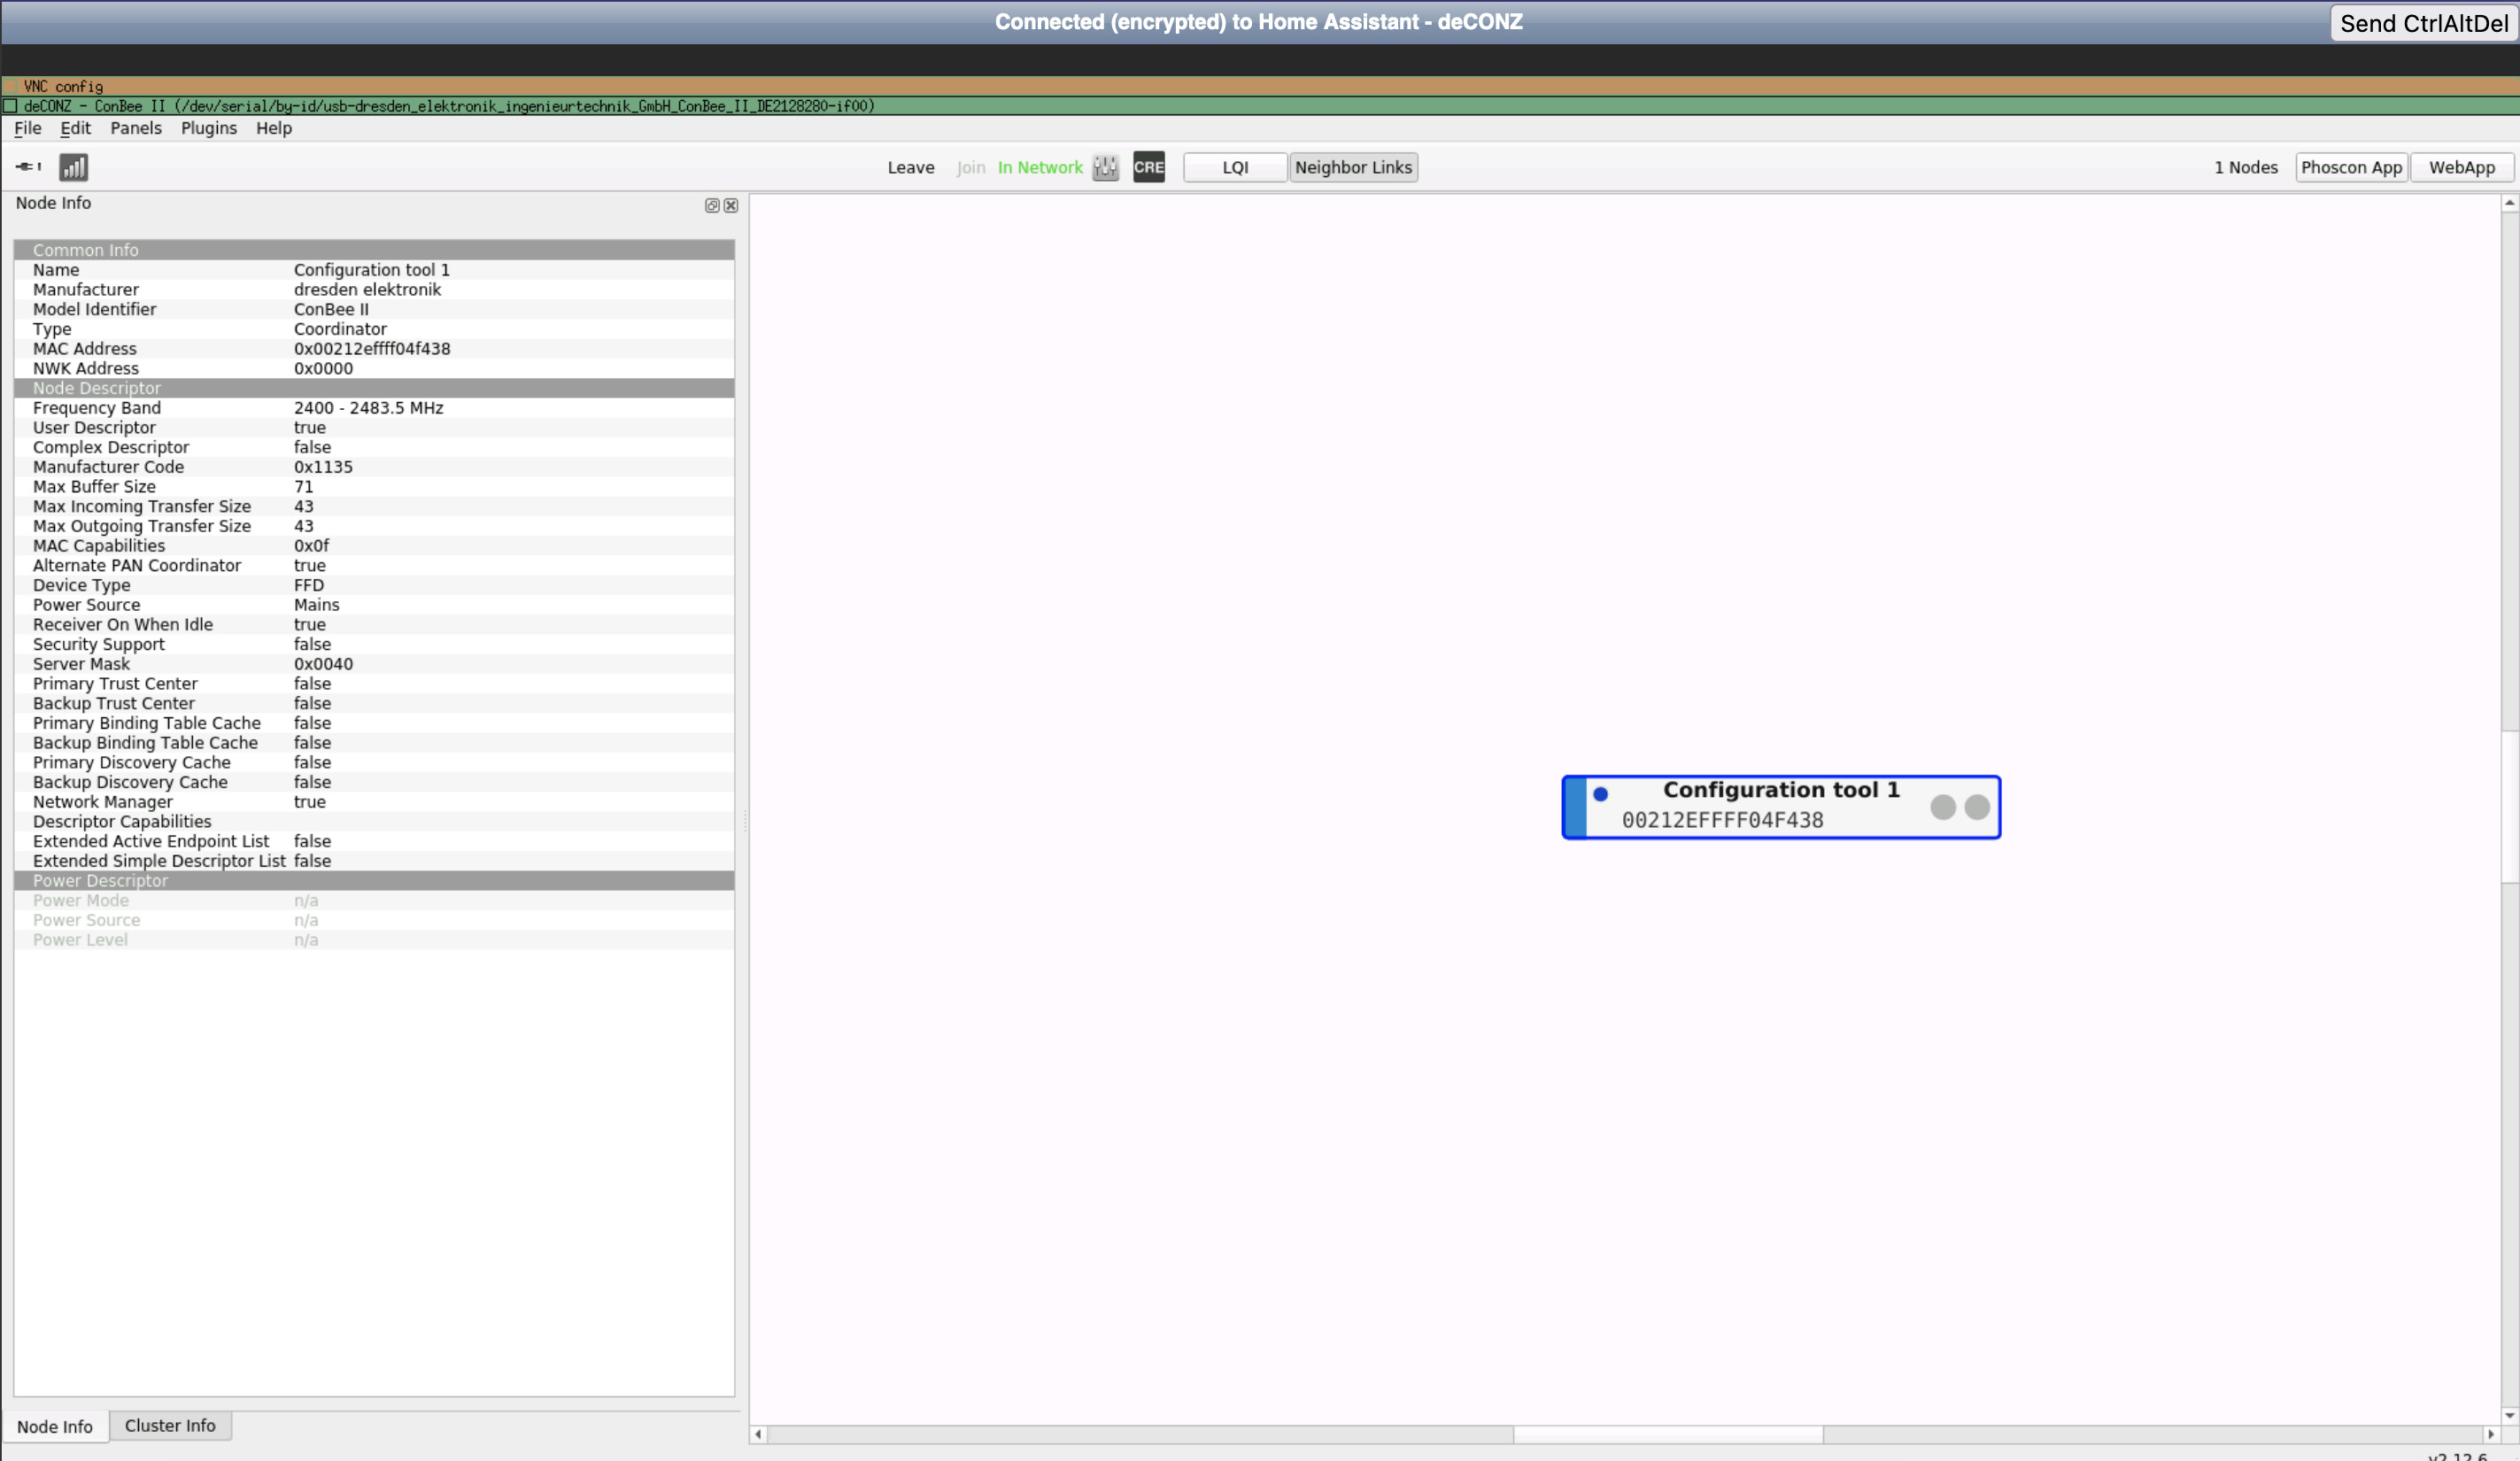Click the In Network status label
2520x1461 pixels.
(x=1040, y=167)
